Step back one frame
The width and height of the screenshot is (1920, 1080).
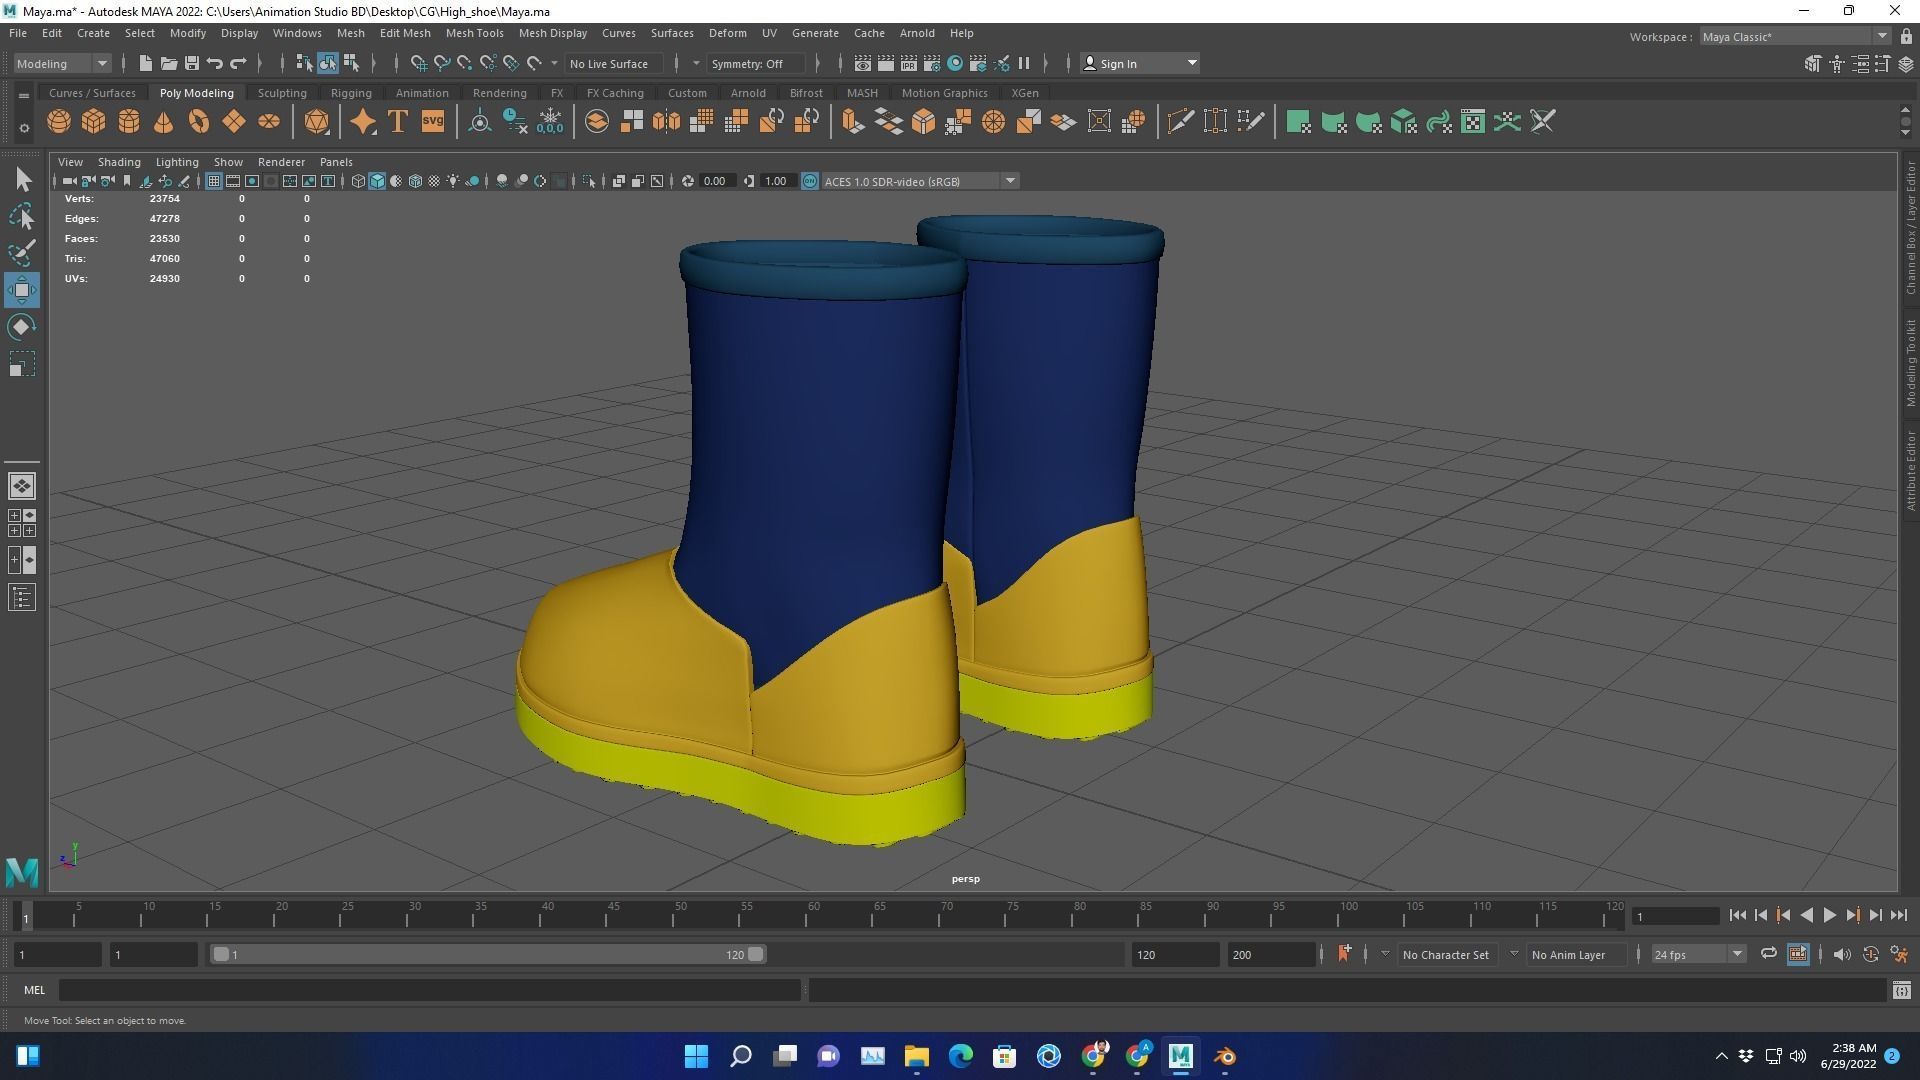1761,916
